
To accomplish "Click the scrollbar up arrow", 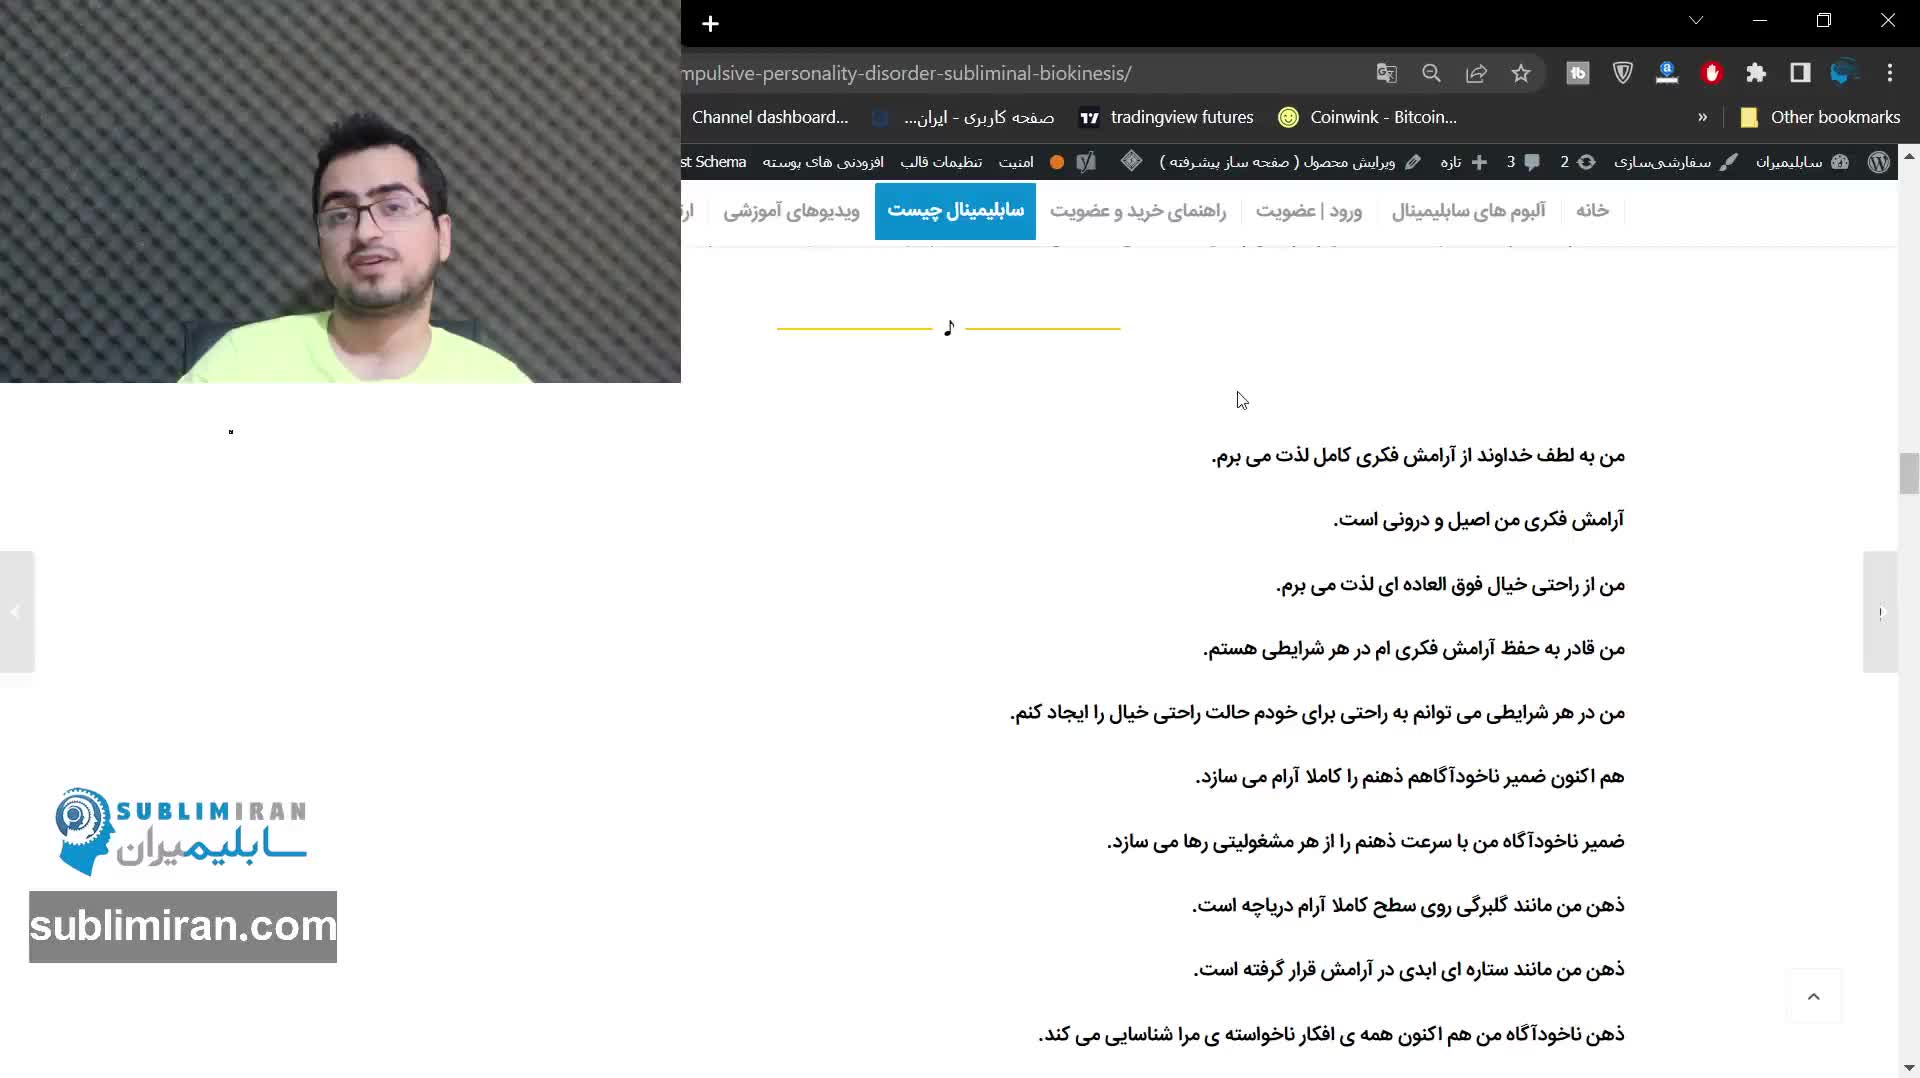I will pos(1909,157).
